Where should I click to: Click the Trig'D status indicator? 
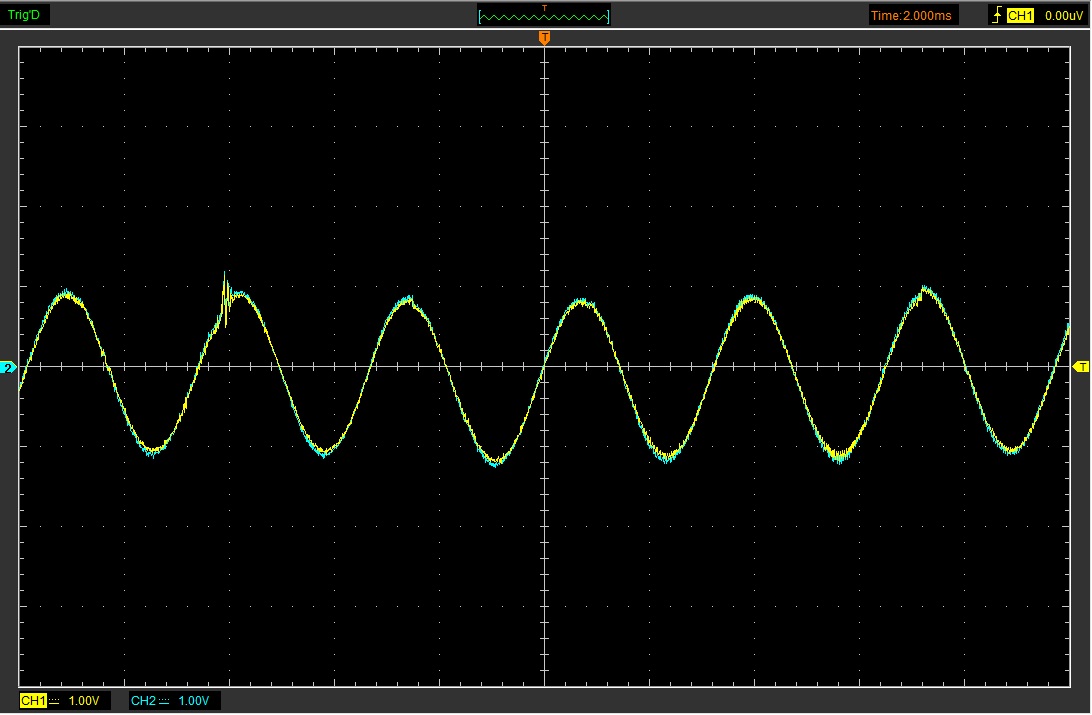click(x=25, y=15)
